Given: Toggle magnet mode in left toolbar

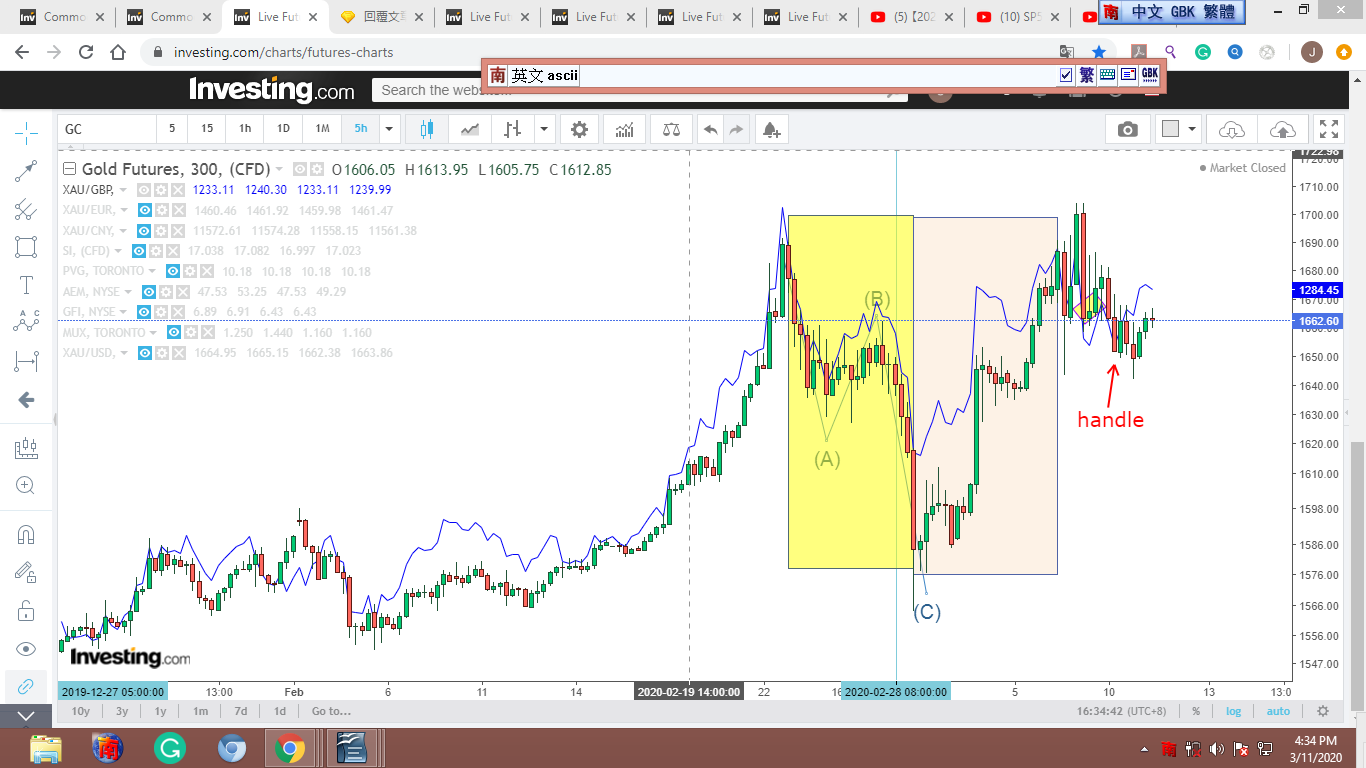Looking at the screenshot, I should click(27, 535).
